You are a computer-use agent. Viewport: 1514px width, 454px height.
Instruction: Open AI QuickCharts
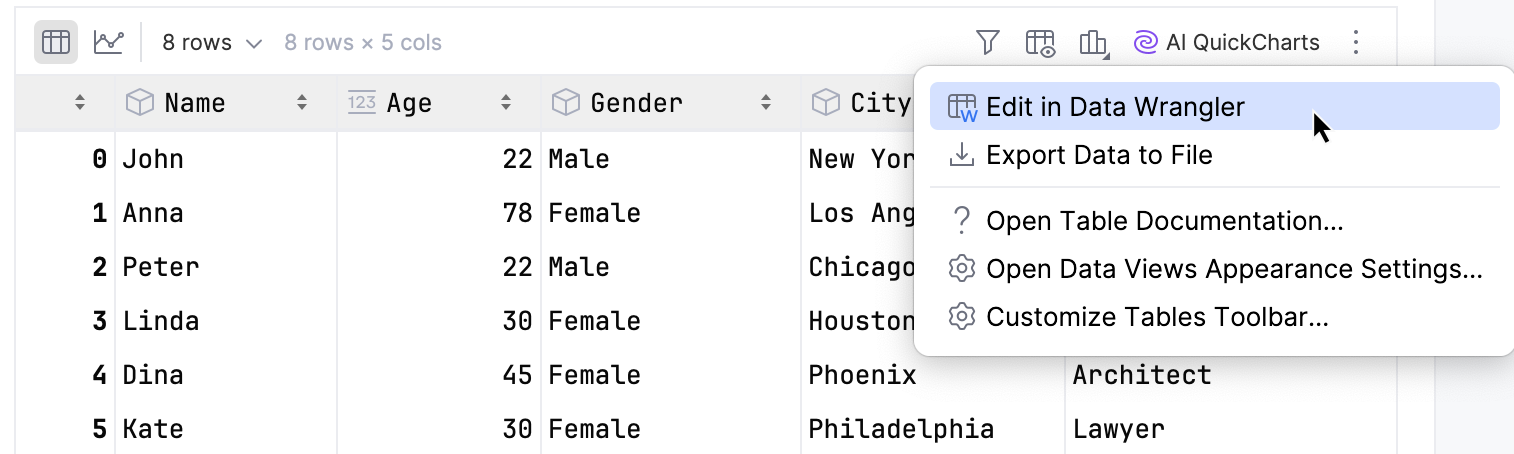(1226, 42)
